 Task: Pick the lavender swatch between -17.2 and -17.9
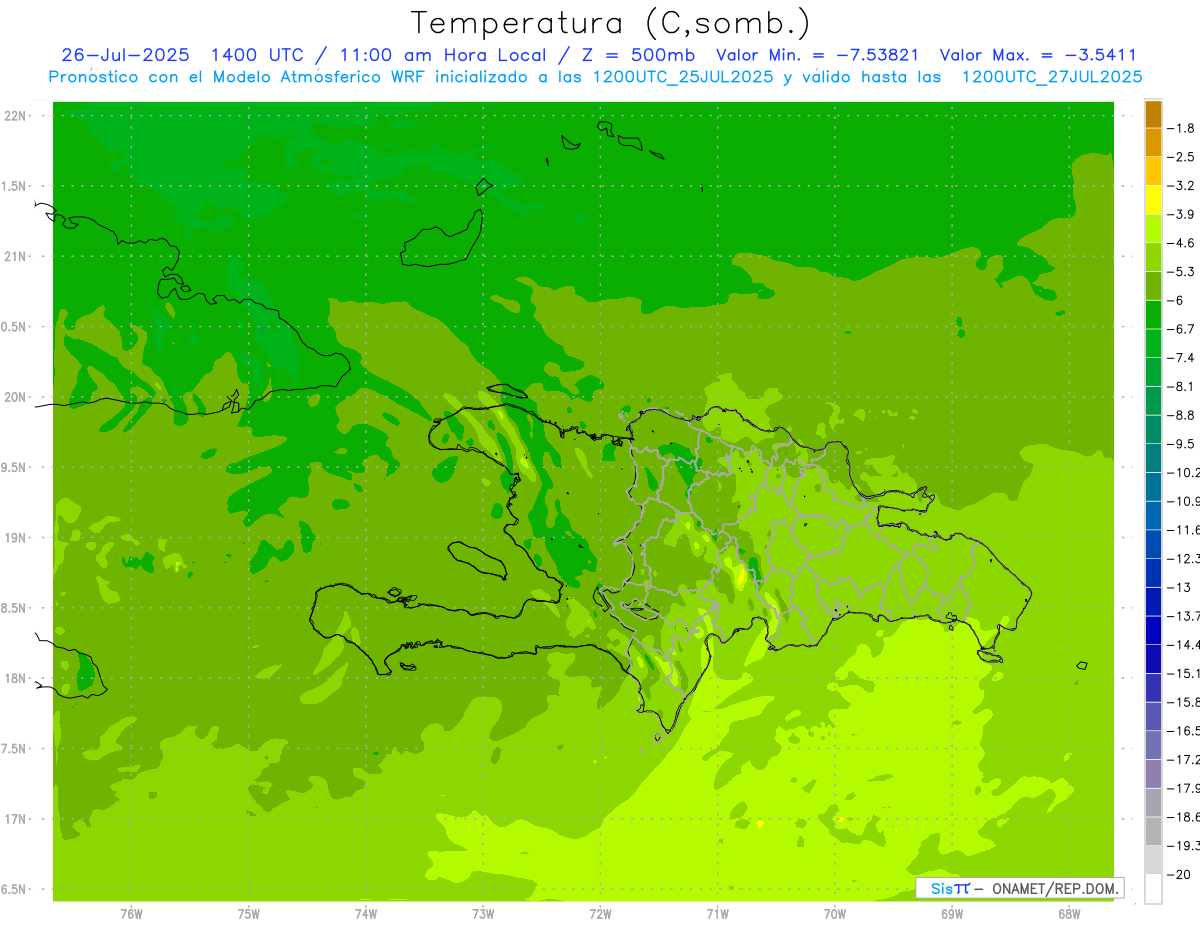pyautogui.click(x=1153, y=774)
